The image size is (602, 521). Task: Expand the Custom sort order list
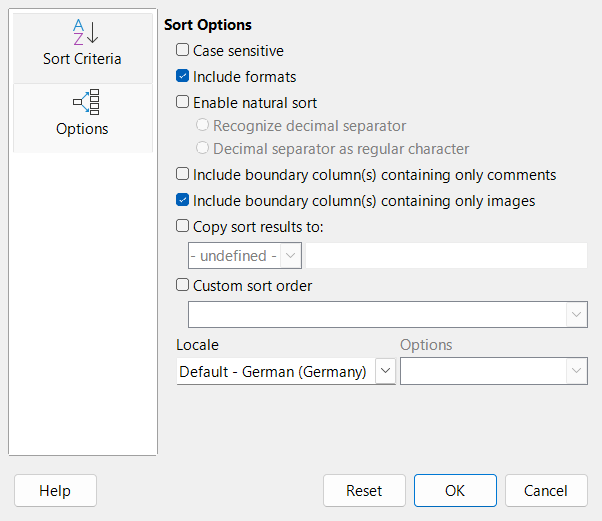click(x=577, y=315)
